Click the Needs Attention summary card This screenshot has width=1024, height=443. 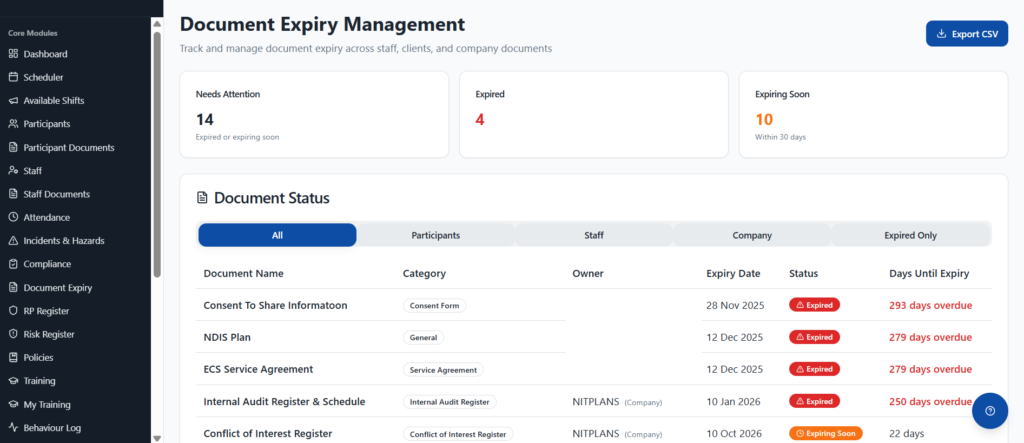coord(314,114)
